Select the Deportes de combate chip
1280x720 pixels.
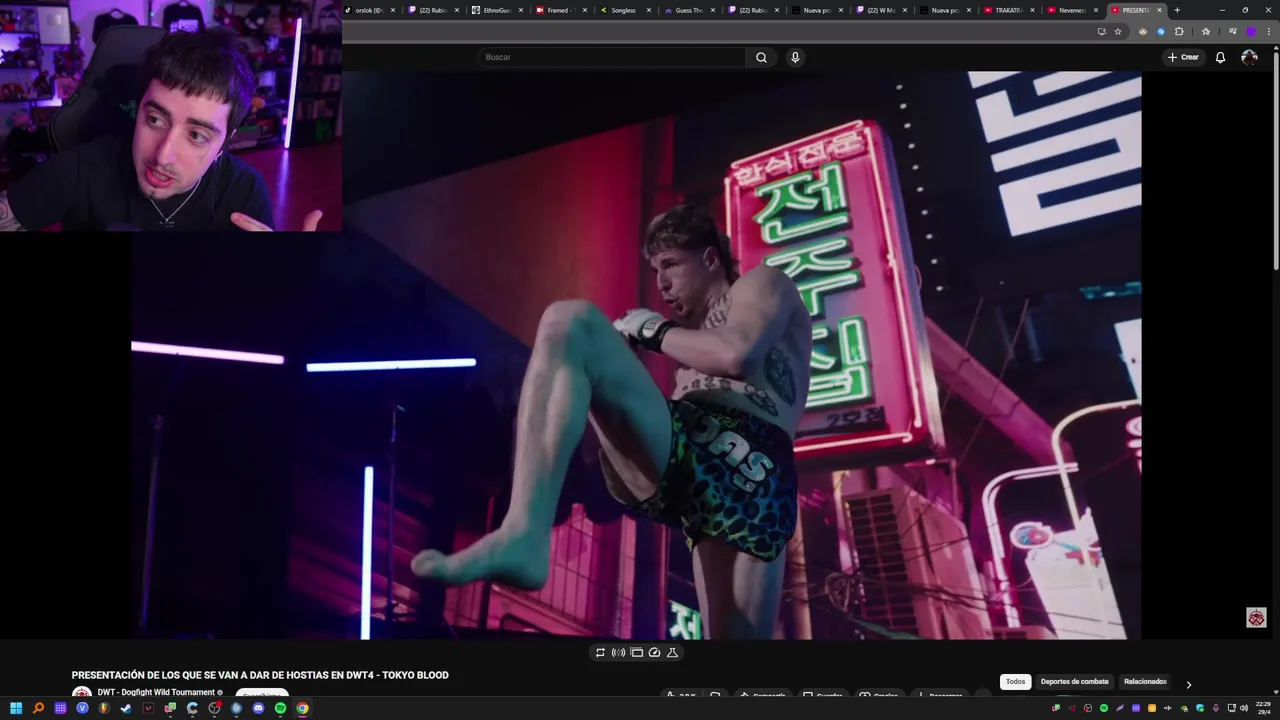[1074, 682]
